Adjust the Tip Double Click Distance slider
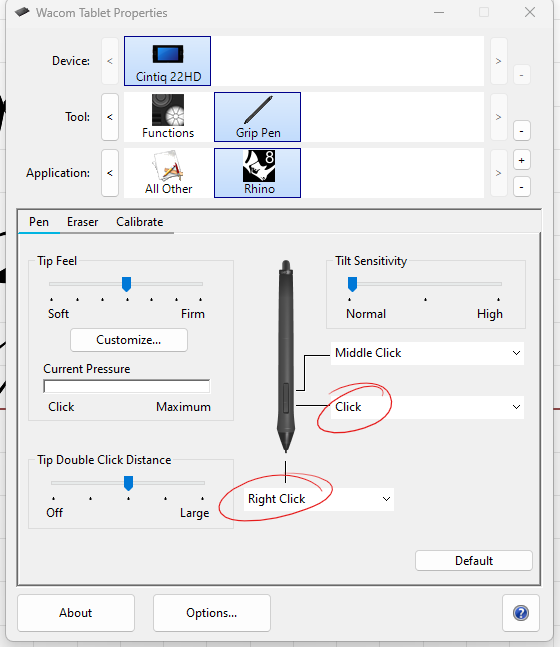The image size is (560, 647). pos(128,483)
